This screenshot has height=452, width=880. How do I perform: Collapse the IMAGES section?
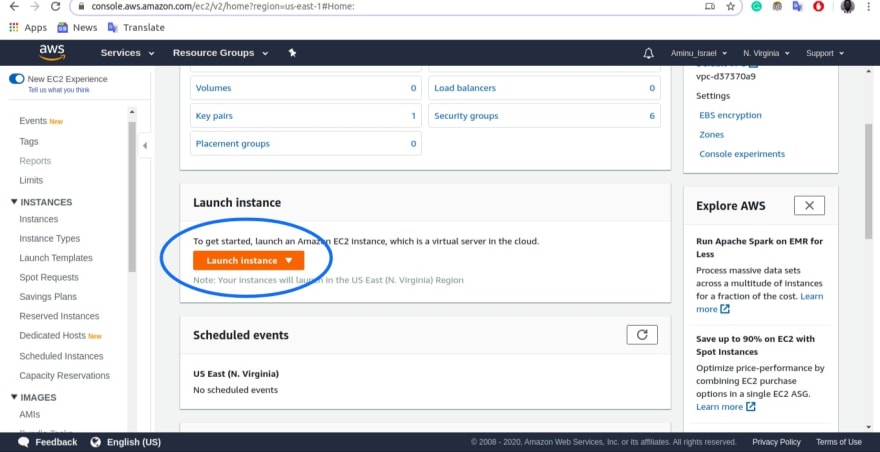coord(14,397)
